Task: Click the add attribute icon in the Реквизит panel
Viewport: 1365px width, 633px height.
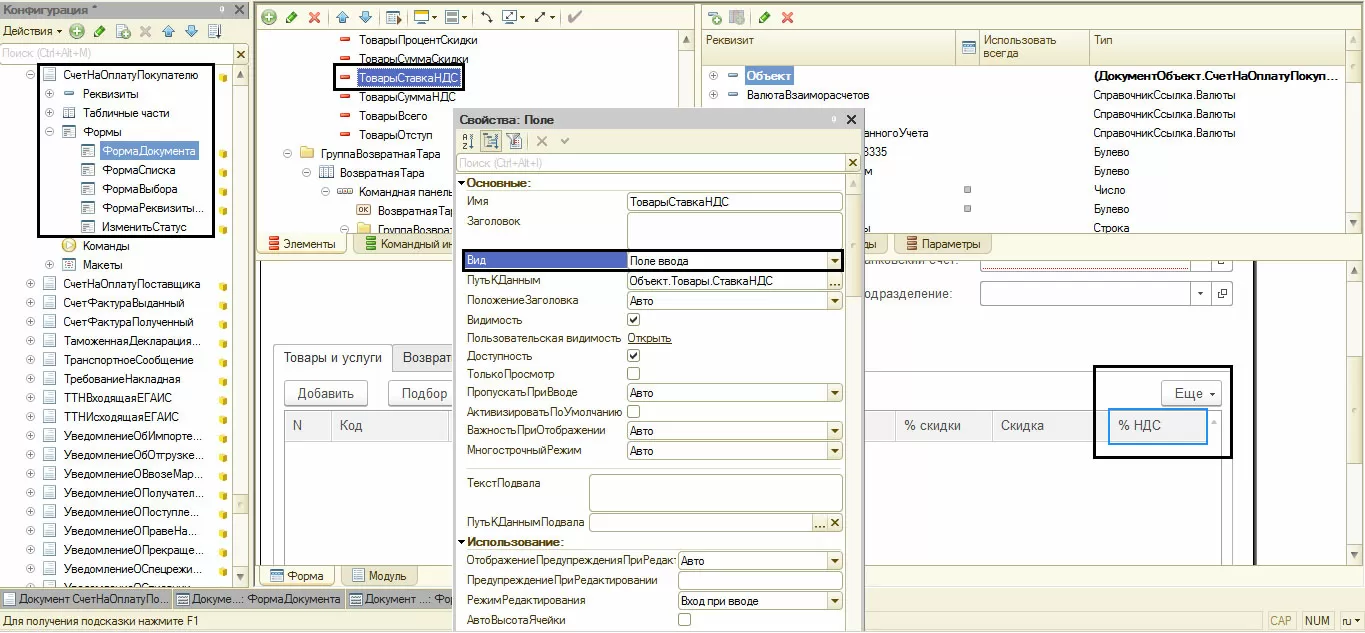Action: coord(715,18)
